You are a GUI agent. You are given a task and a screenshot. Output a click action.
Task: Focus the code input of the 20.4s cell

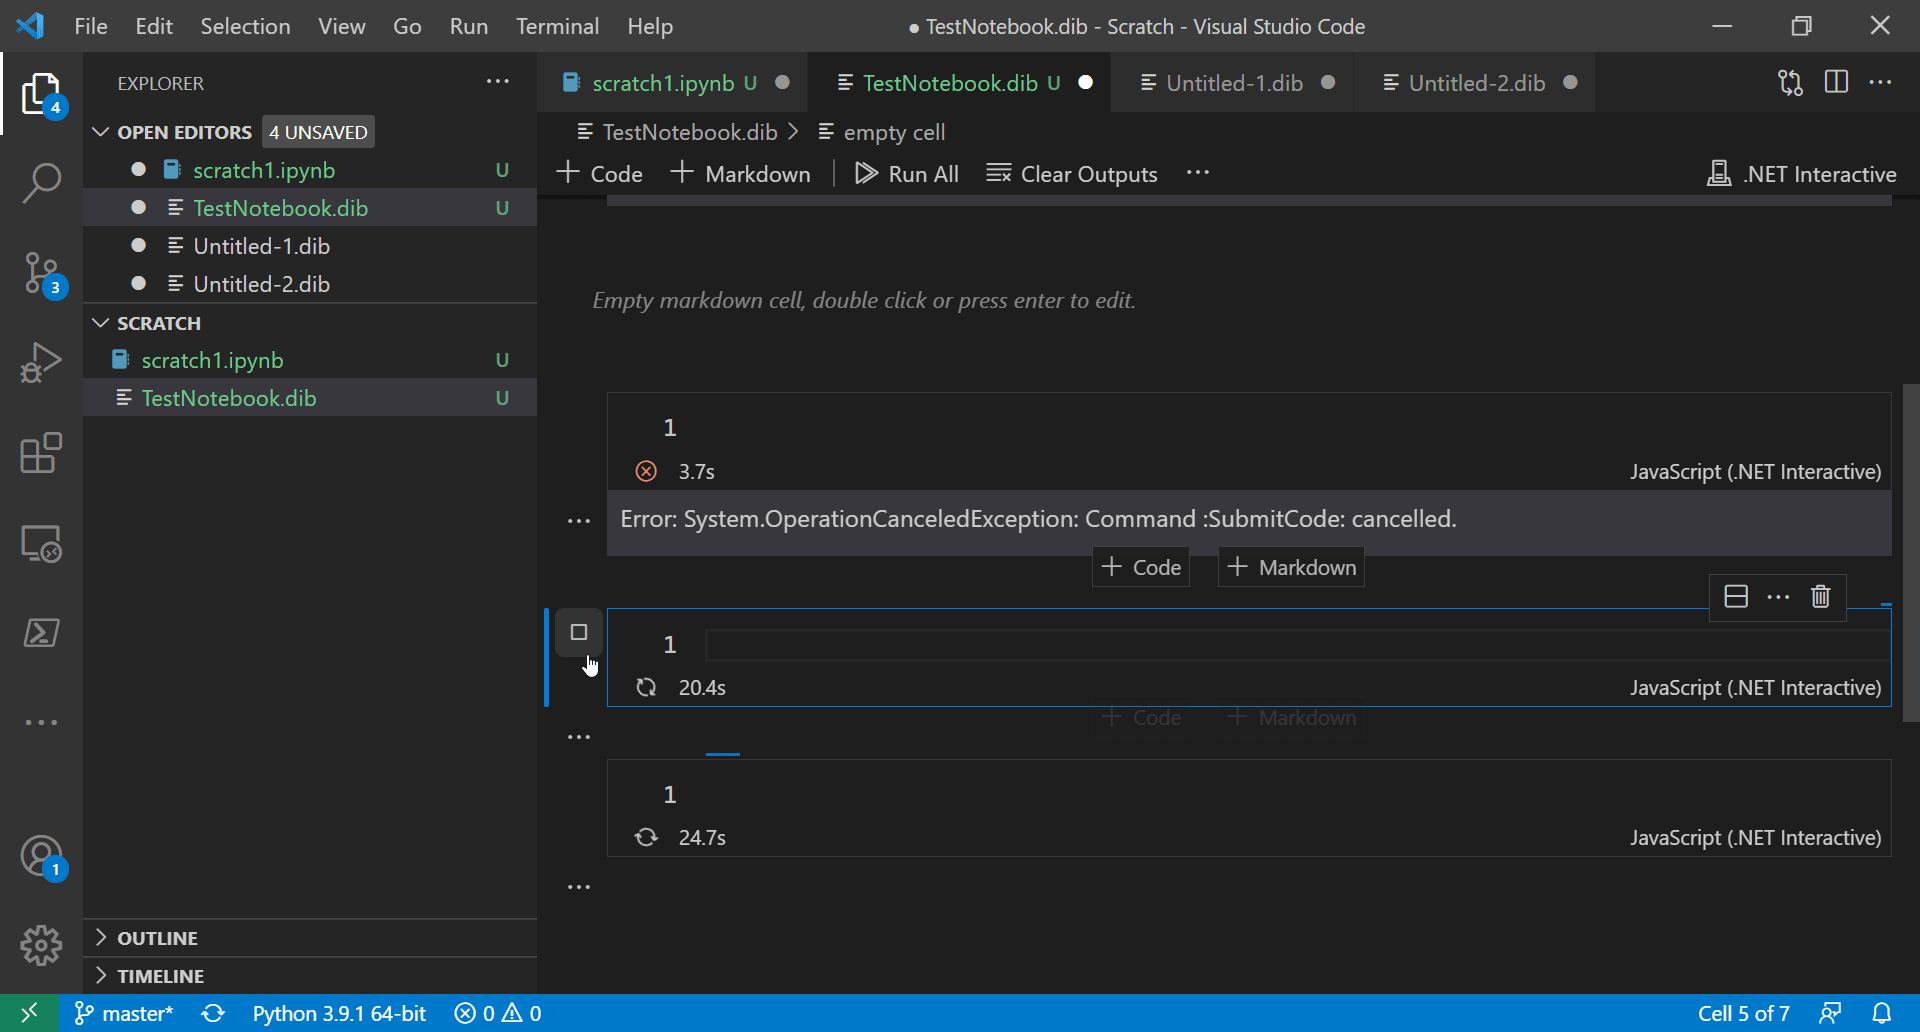(1297, 645)
